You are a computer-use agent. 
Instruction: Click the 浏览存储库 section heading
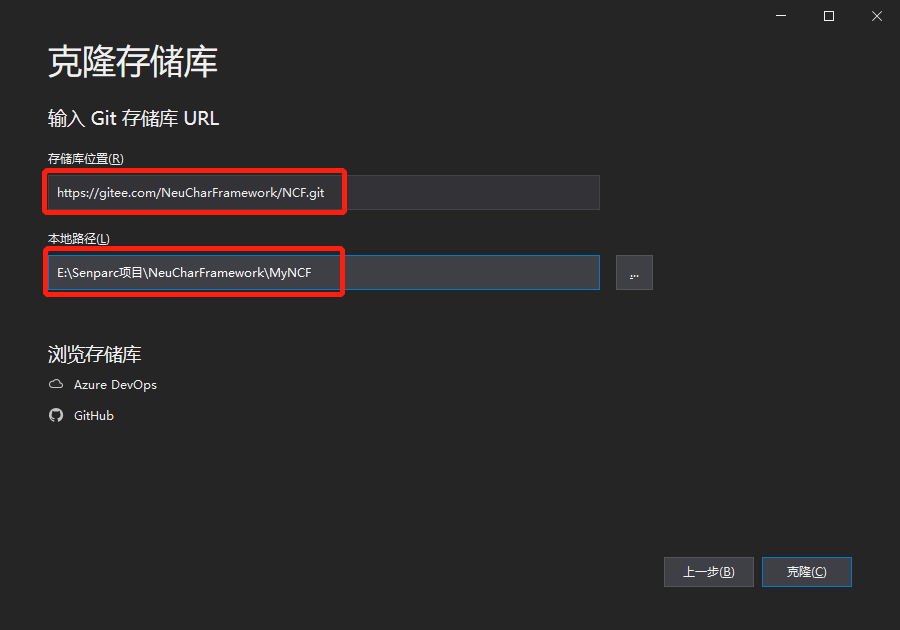point(95,355)
